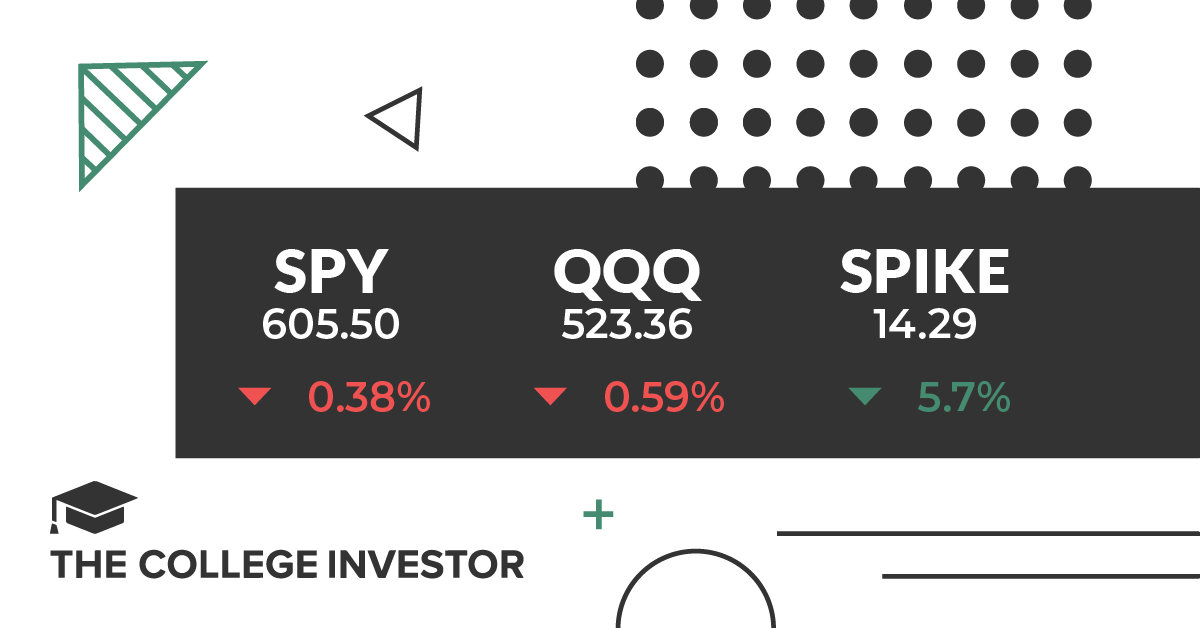Image resolution: width=1200 pixels, height=628 pixels.
Task: Click the upper horizontal line bottom right
Action: [988, 533]
